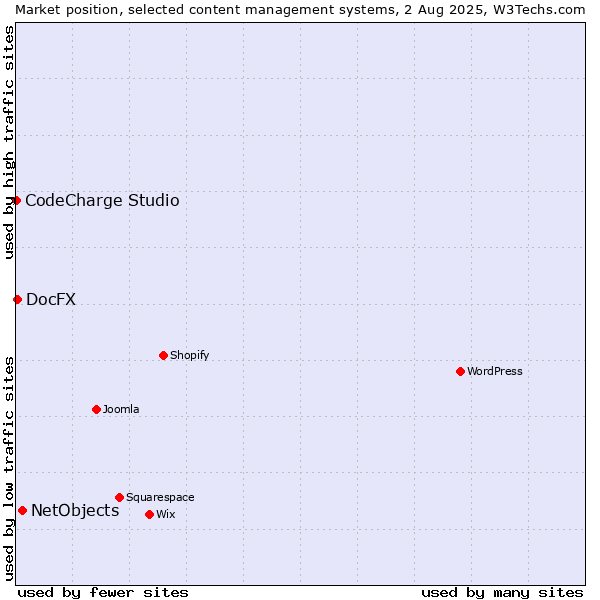Click the DocFX red data point
This screenshot has width=600, height=600.
[17, 300]
